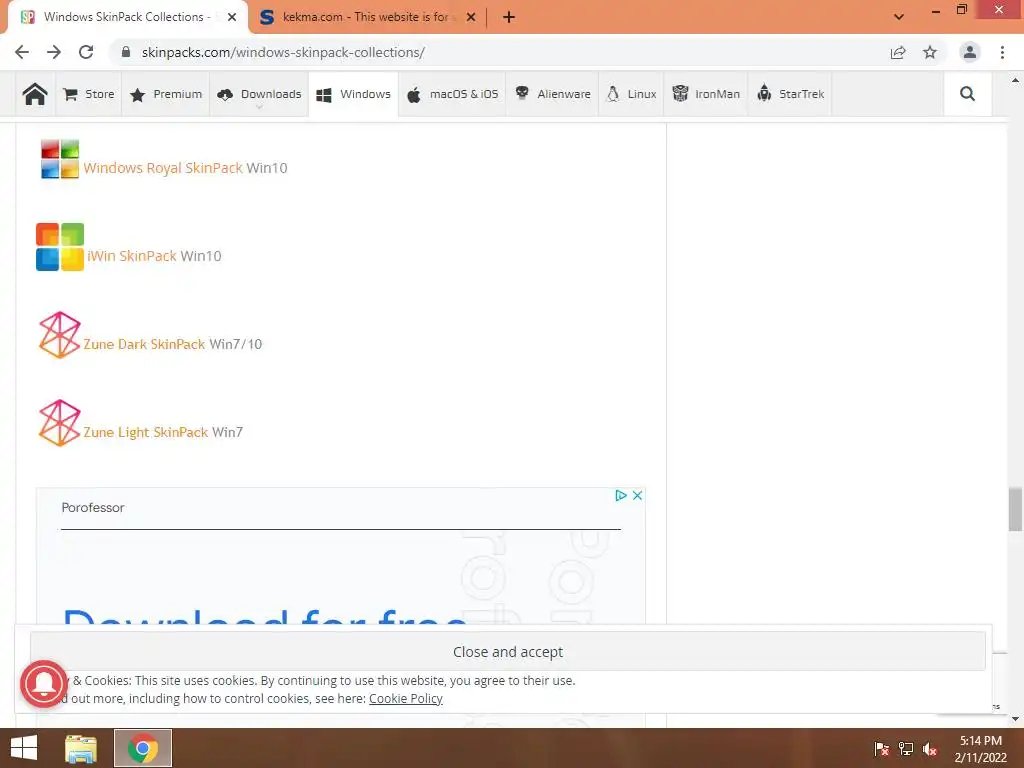Click the page vertical scrollbar thumb
The height and width of the screenshot is (768, 1024).
[x=1015, y=509]
